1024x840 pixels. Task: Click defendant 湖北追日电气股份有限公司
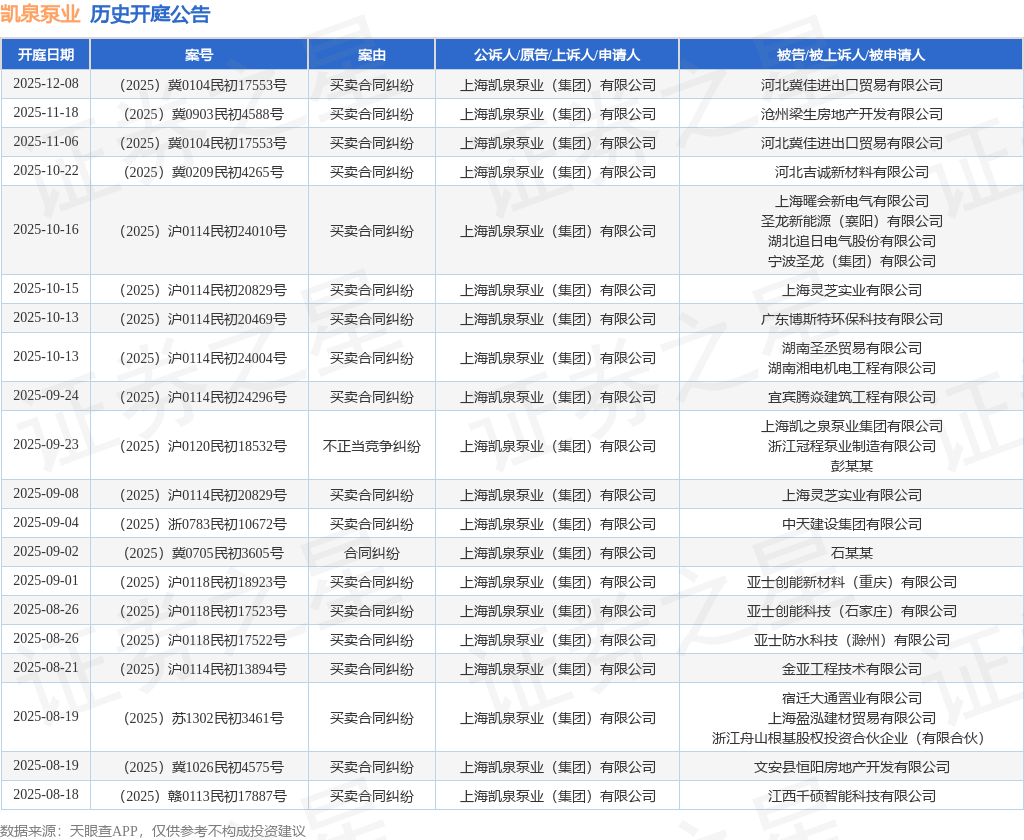[852, 241]
